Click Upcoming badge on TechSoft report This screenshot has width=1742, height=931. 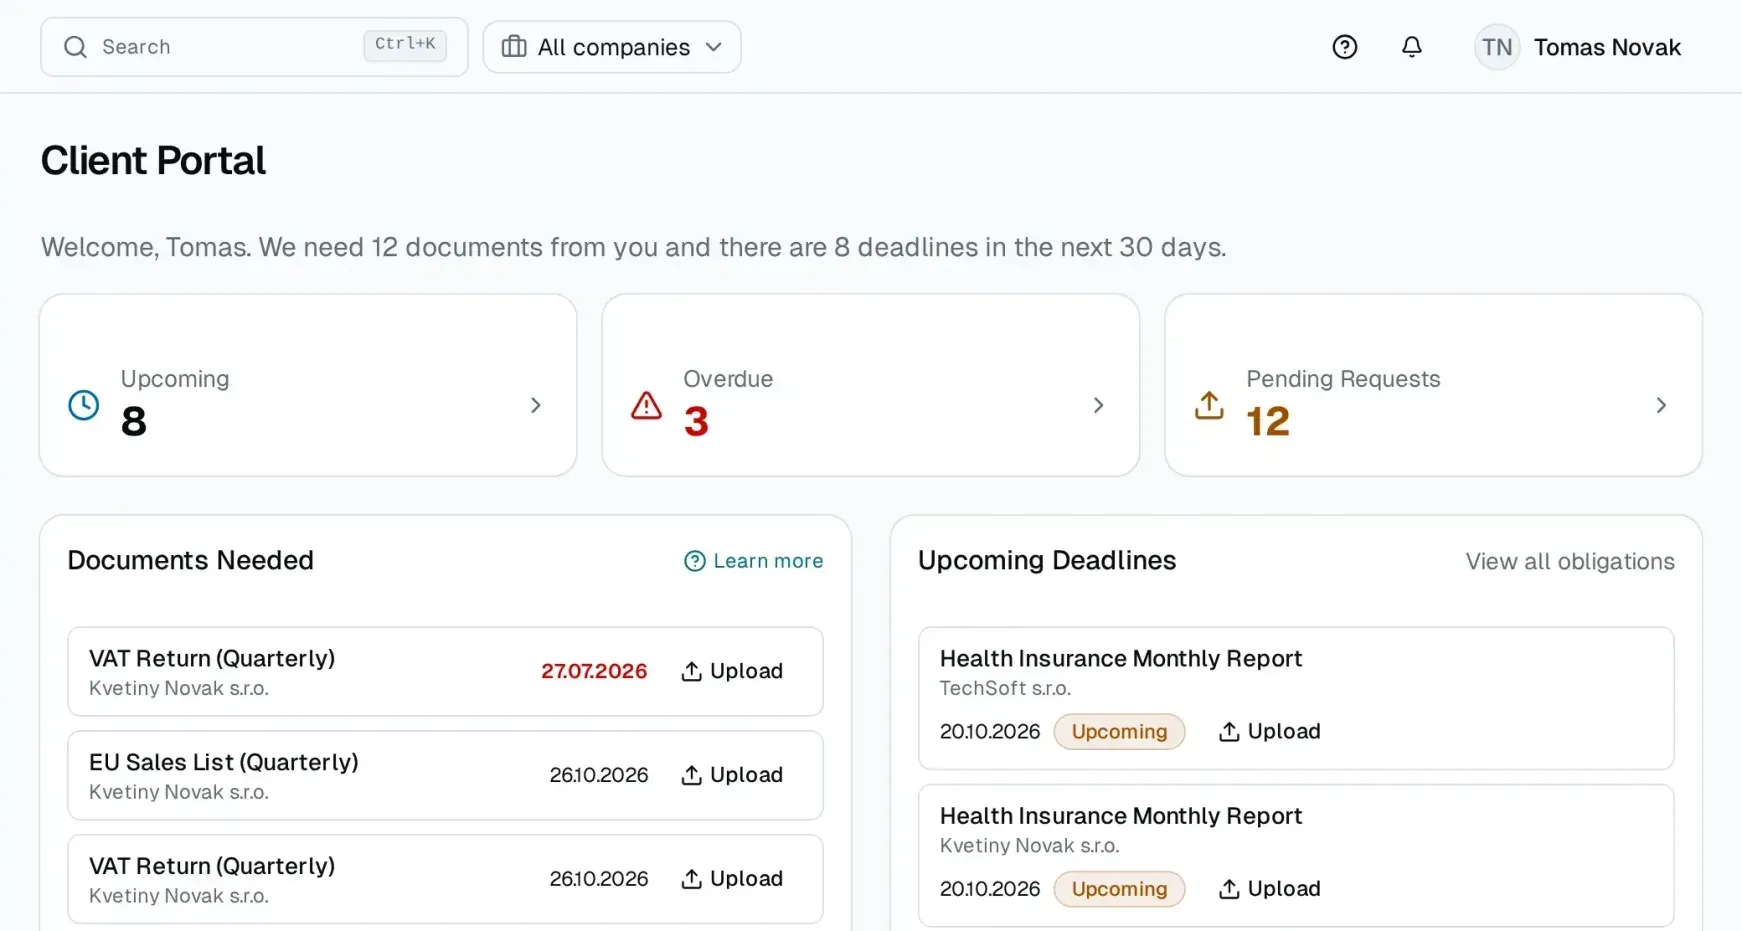[x=1119, y=732]
